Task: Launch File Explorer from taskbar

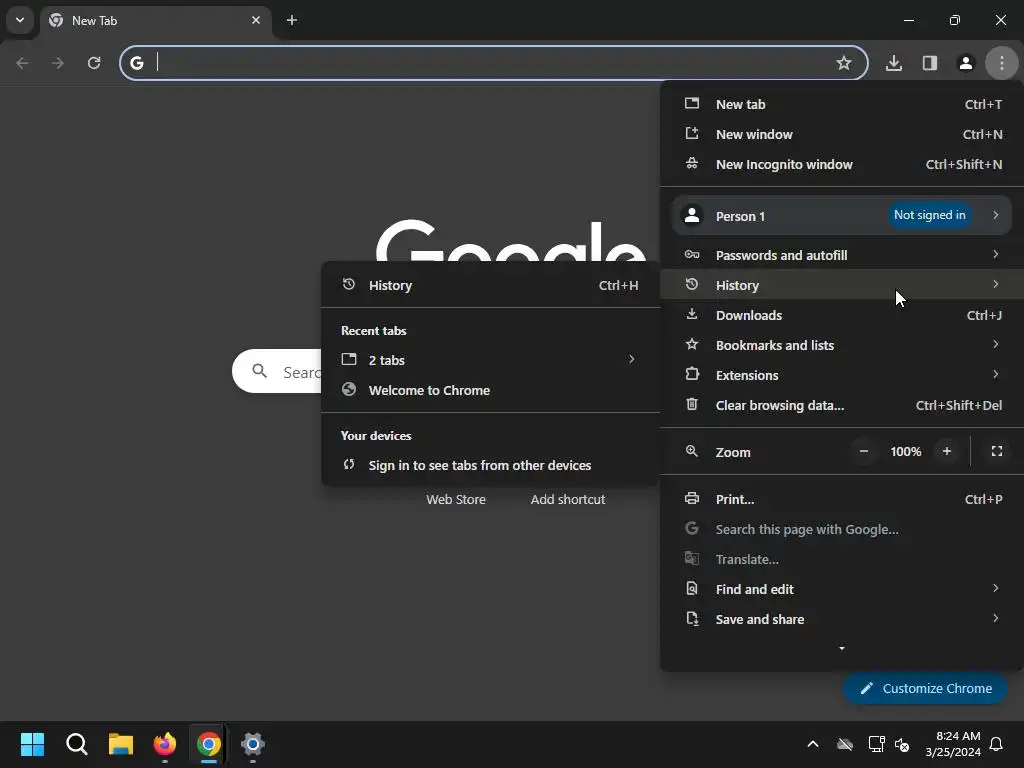Action: 121,744
